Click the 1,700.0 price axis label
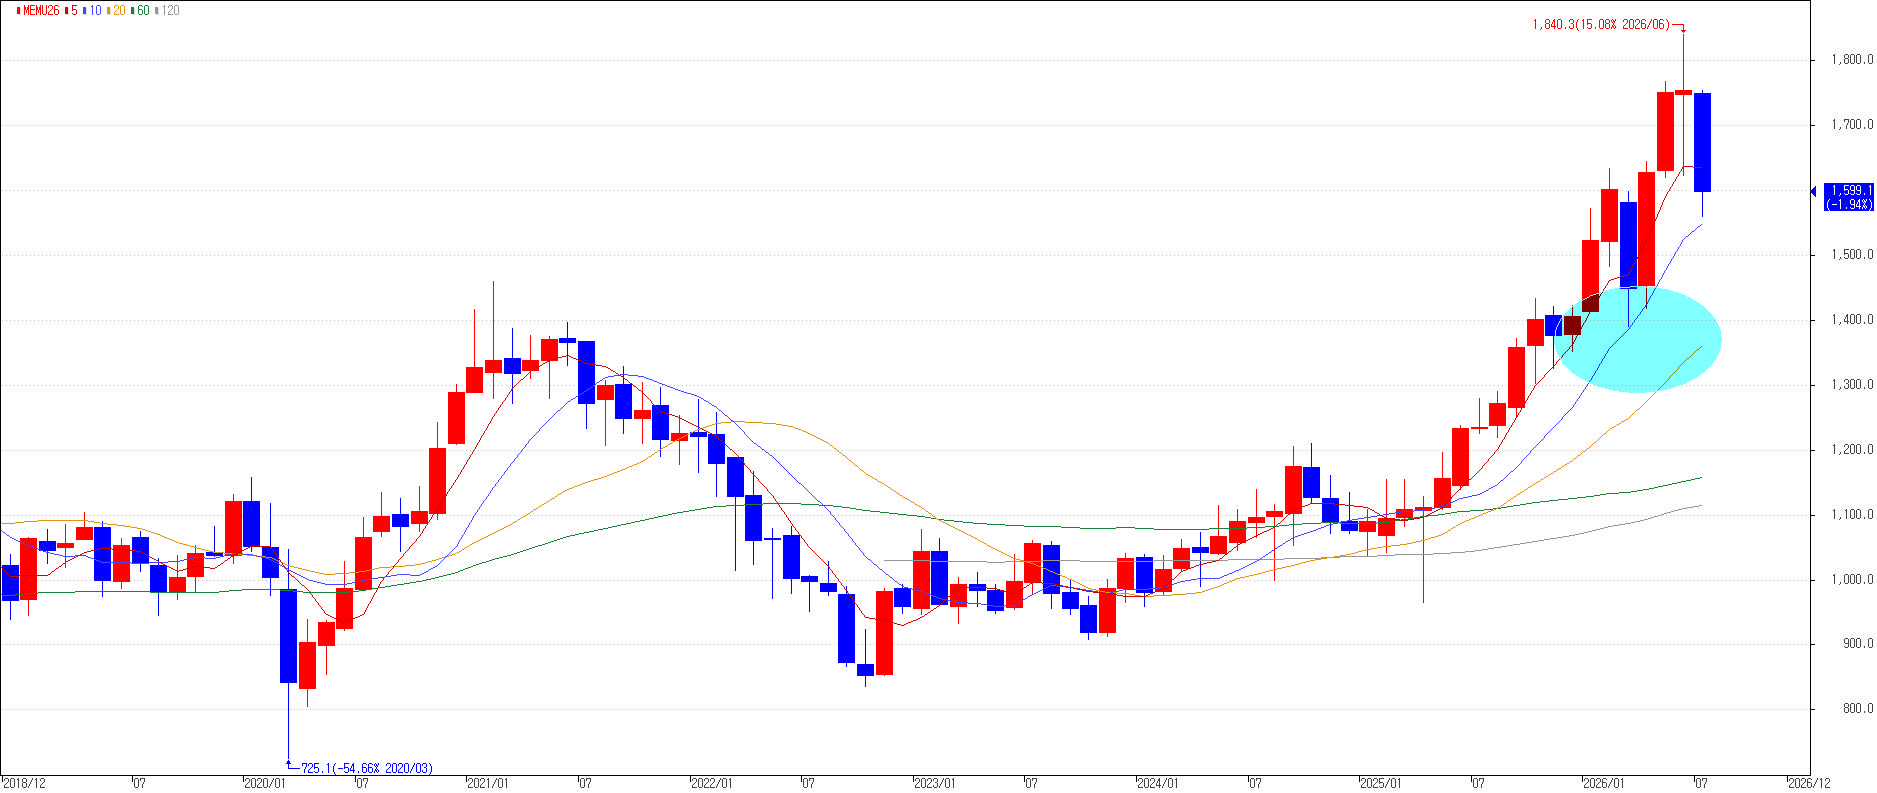The width and height of the screenshot is (1877, 793). tap(1852, 125)
